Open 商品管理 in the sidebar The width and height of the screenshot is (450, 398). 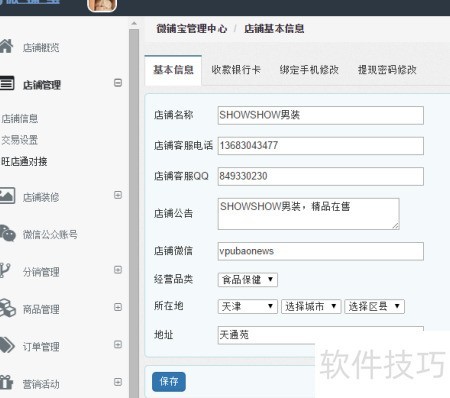coord(41,309)
